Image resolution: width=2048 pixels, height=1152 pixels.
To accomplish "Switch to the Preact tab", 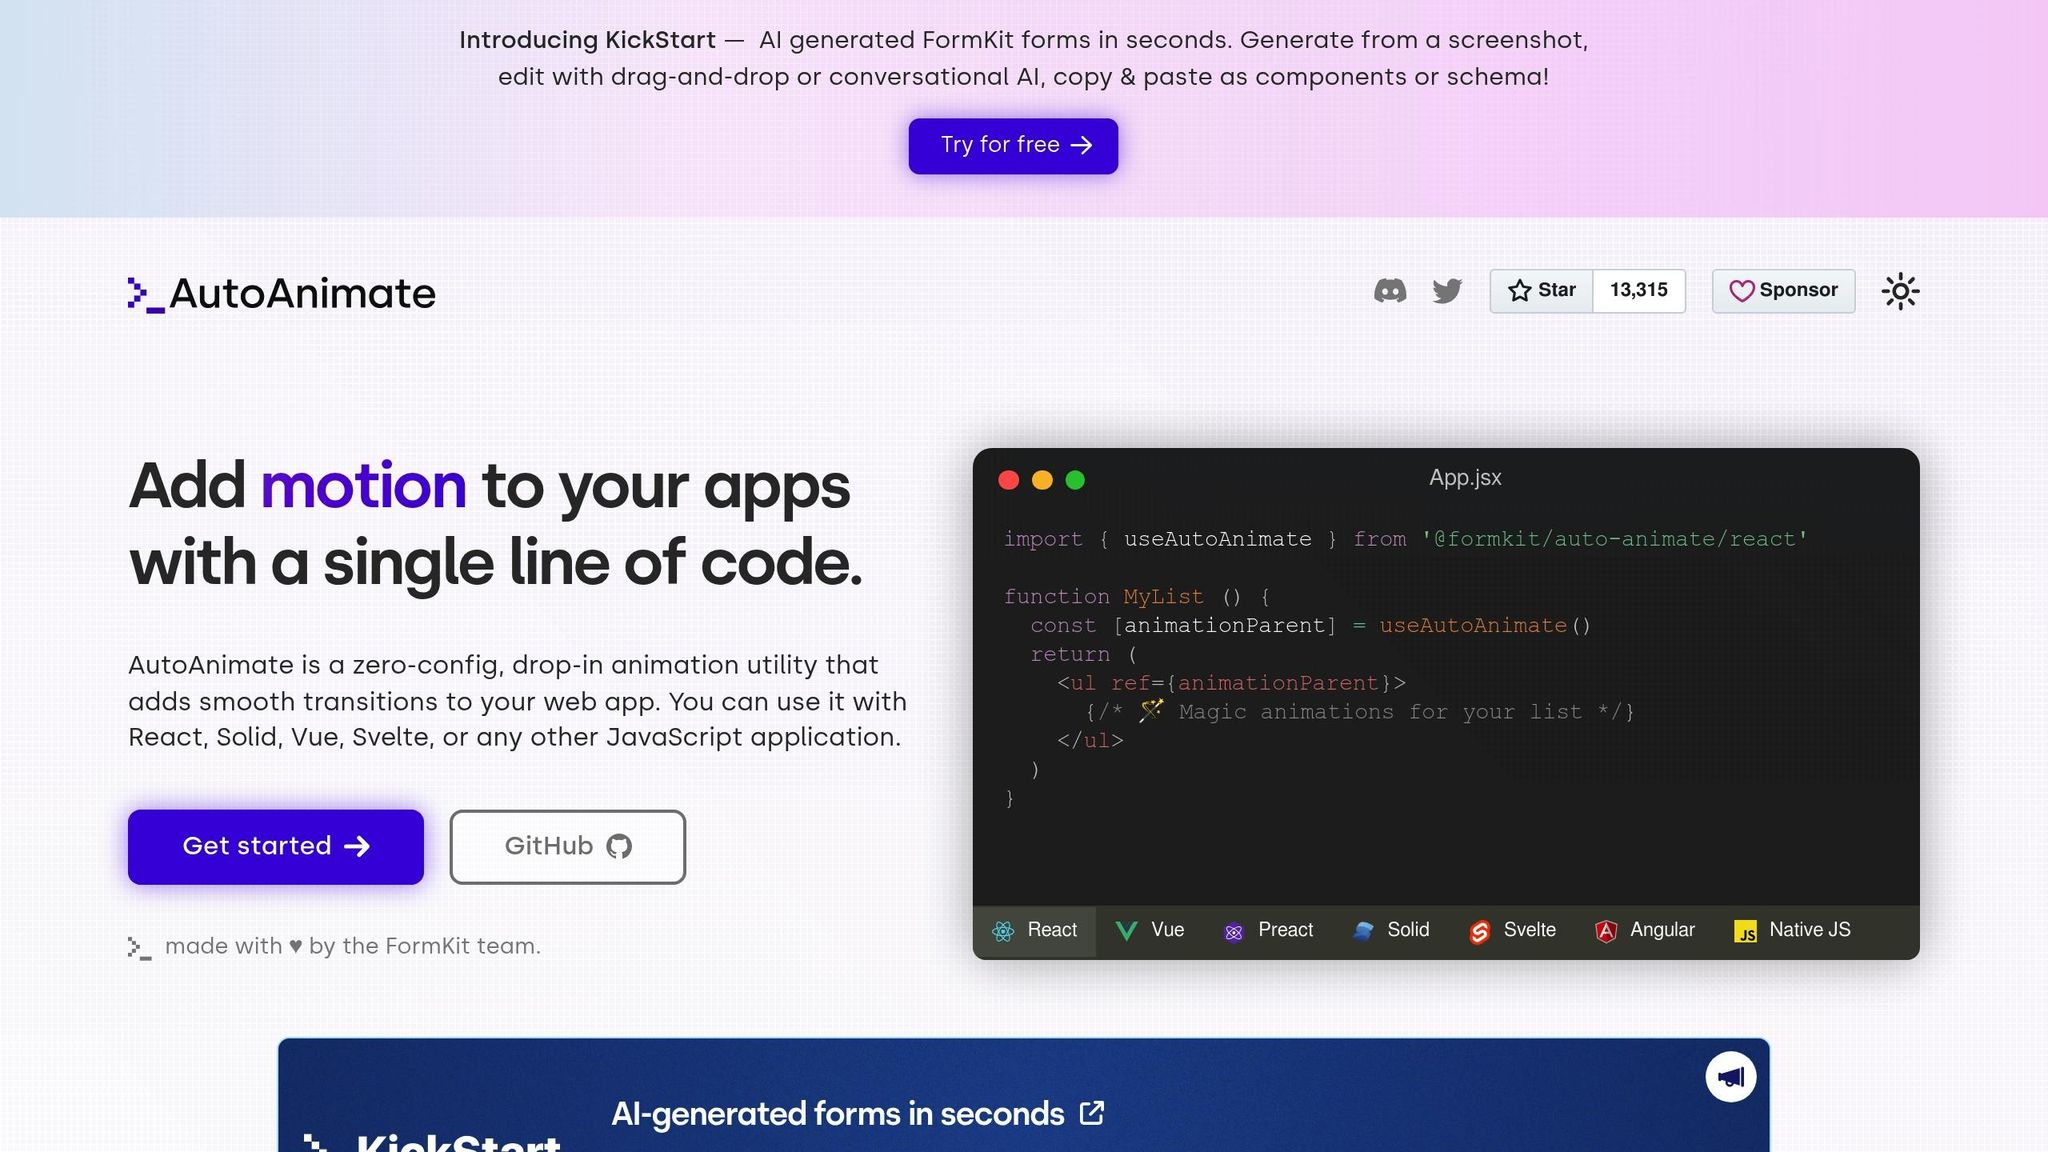I will click(1268, 931).
